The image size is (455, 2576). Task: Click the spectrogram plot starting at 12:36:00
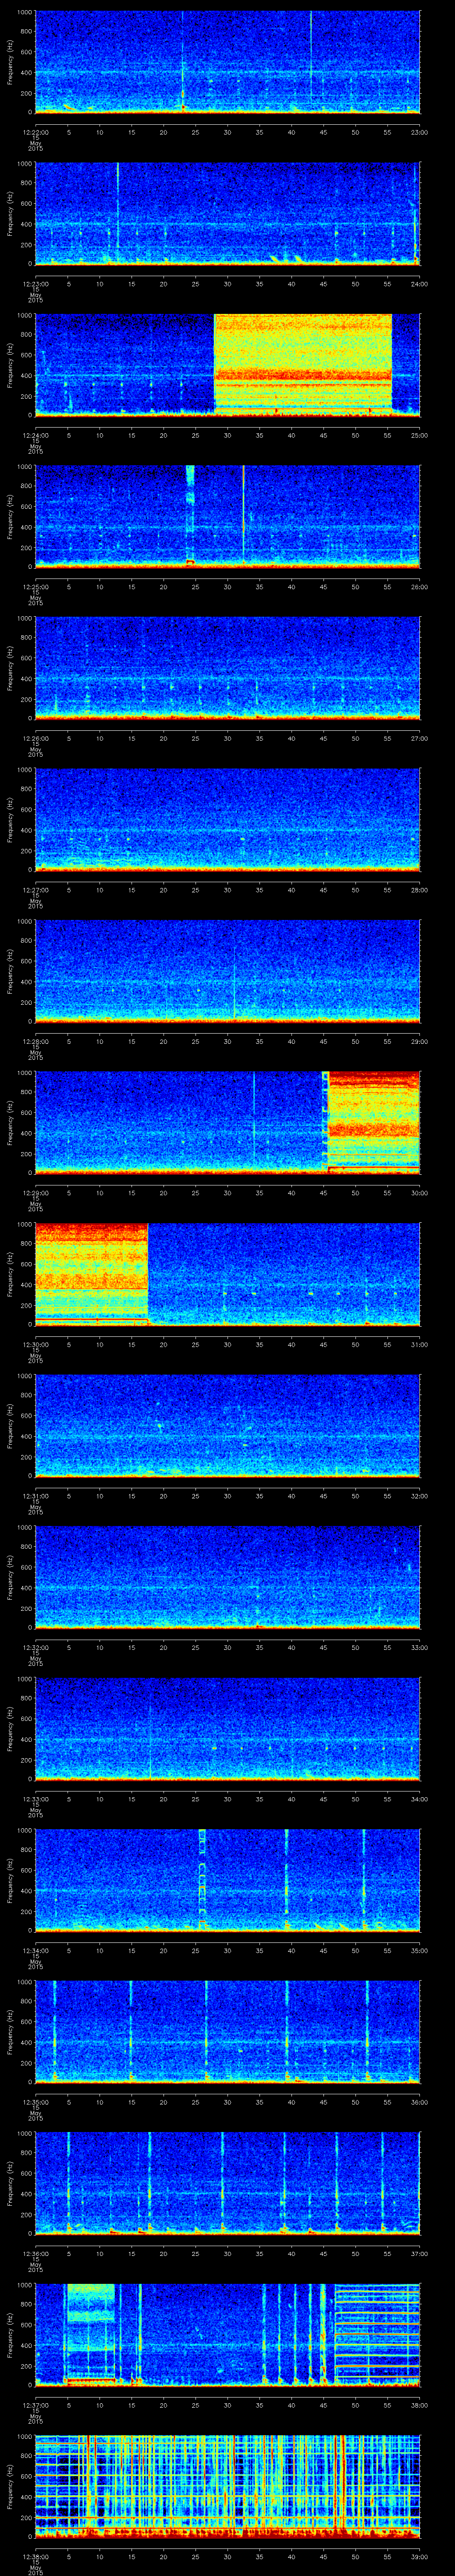227,2183
